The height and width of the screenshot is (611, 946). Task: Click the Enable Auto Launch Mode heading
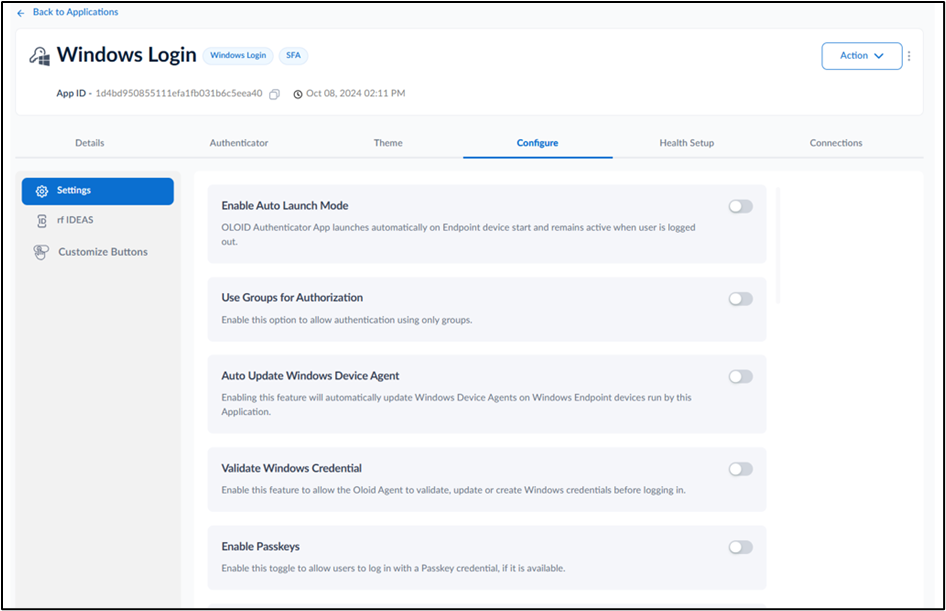click(285, 206)
